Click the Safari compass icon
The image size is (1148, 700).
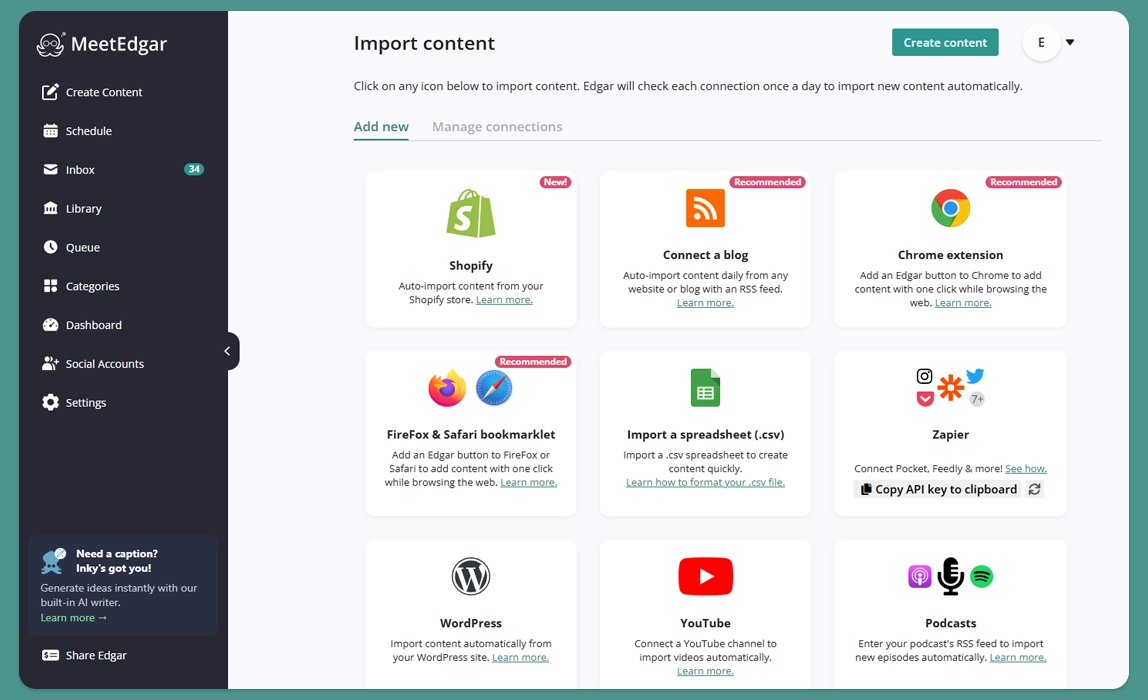(494, 388)
